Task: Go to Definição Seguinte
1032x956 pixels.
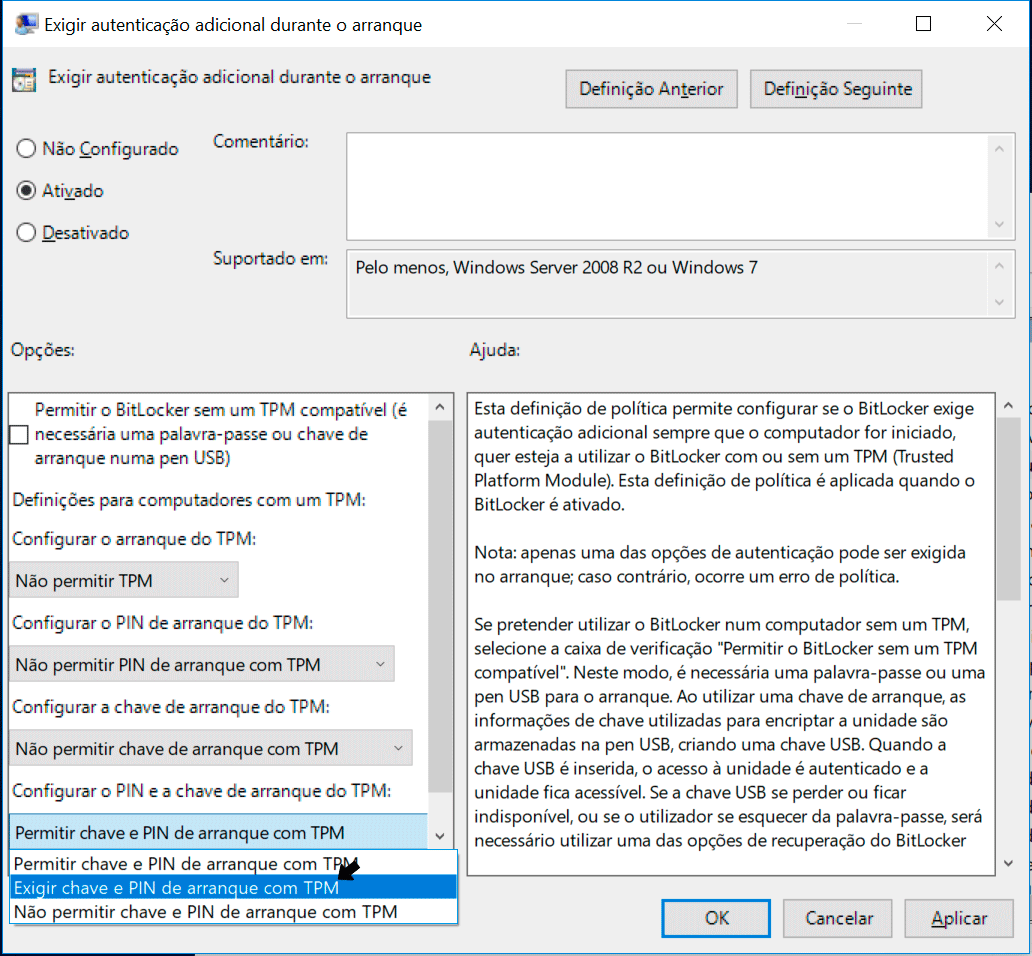Action: point(836,89)
